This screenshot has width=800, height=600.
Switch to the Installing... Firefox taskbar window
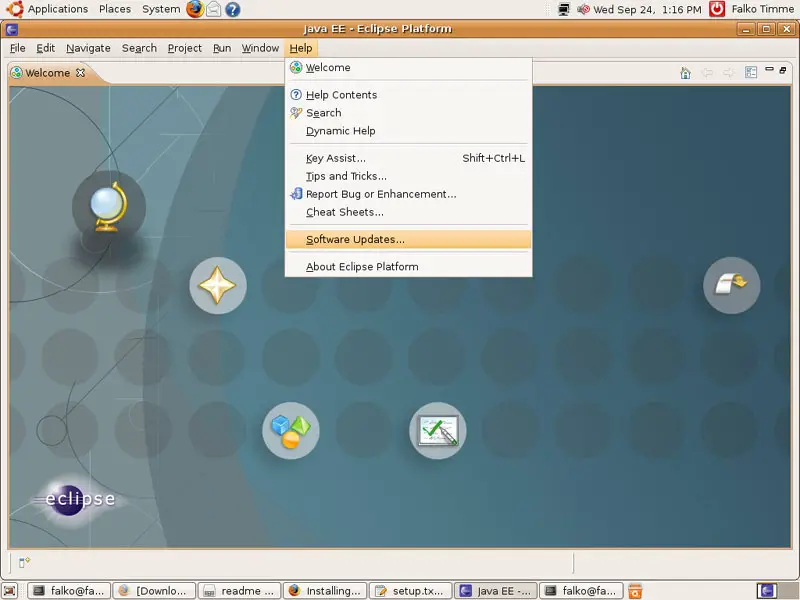pyautogui.click(x=325, y=591)
